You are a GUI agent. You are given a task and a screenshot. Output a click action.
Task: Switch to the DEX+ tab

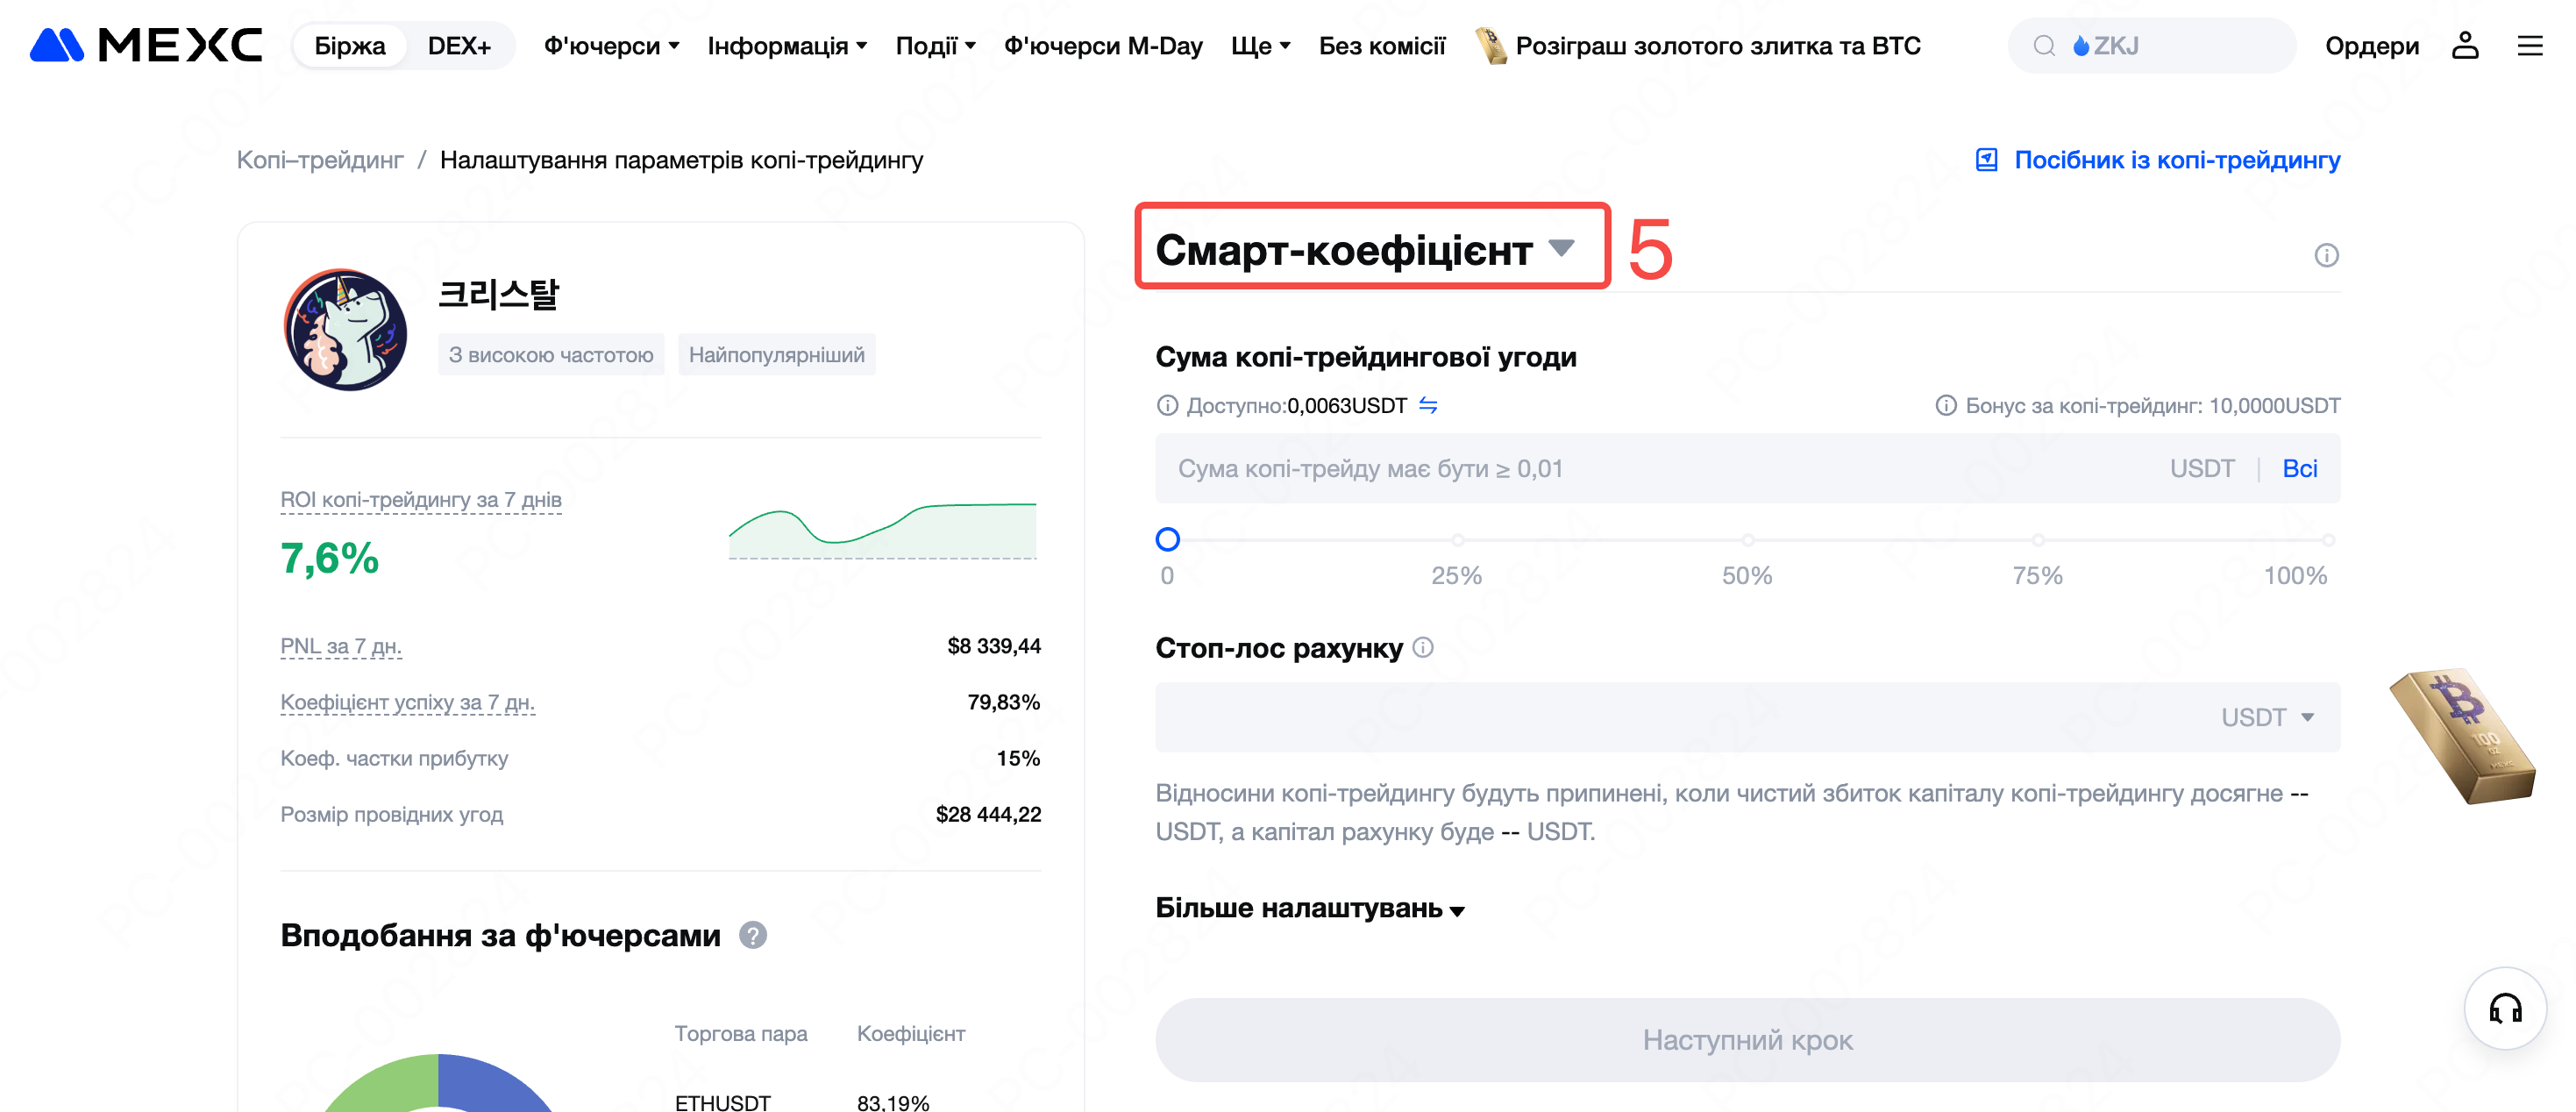459,45
